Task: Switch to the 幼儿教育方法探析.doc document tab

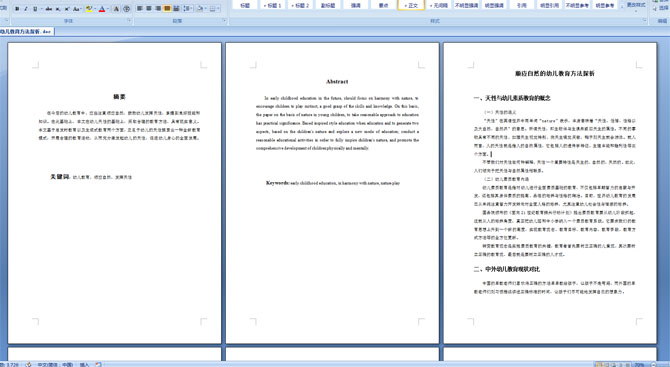Action: 26,31
